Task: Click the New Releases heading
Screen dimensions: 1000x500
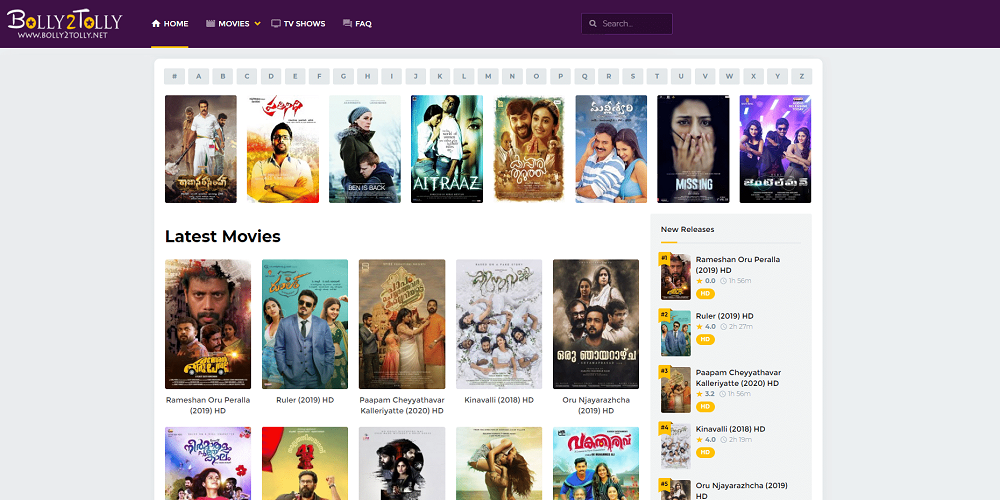Action: click(x=688, y=229)
